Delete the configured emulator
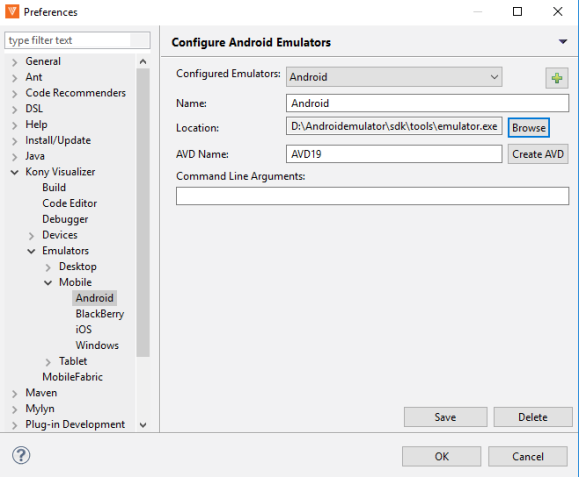The height and width of the screenshot is (477, 579). [532, 417]
